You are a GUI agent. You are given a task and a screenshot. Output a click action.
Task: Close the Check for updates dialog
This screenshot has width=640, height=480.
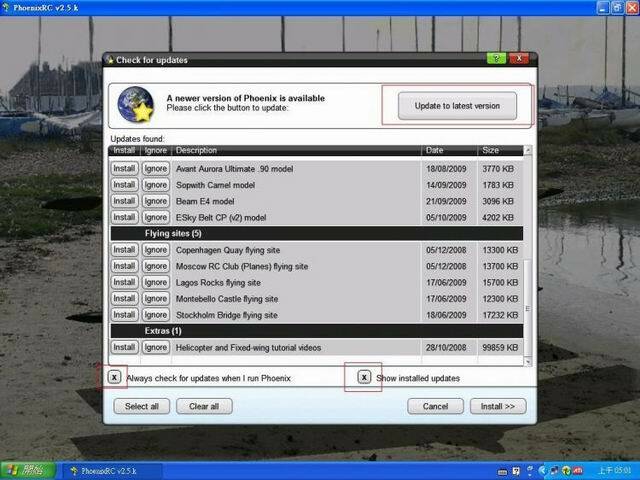519,58
